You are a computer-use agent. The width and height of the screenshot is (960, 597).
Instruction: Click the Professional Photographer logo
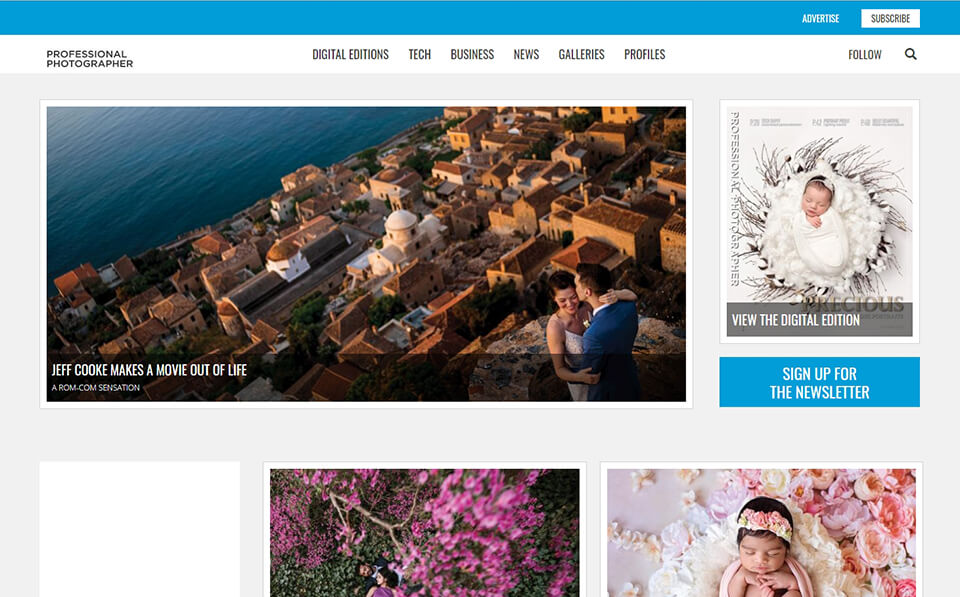87,58
